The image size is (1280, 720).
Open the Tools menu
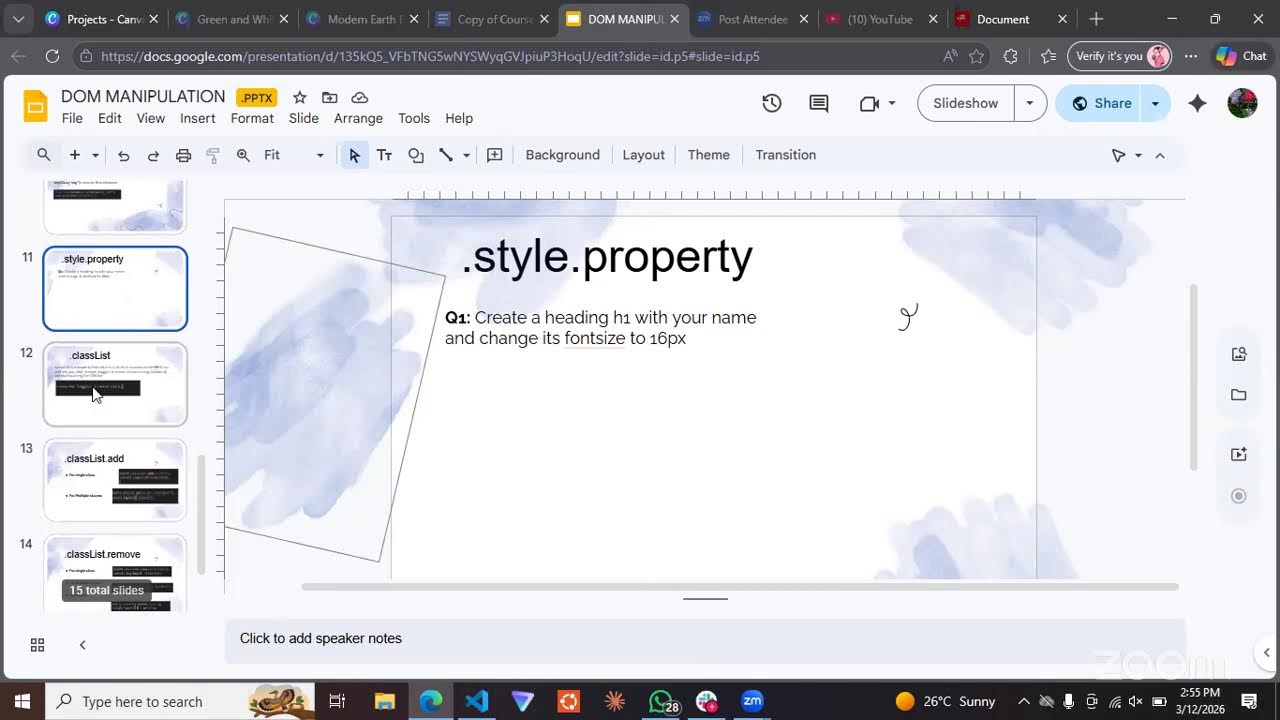click(414, 118)
